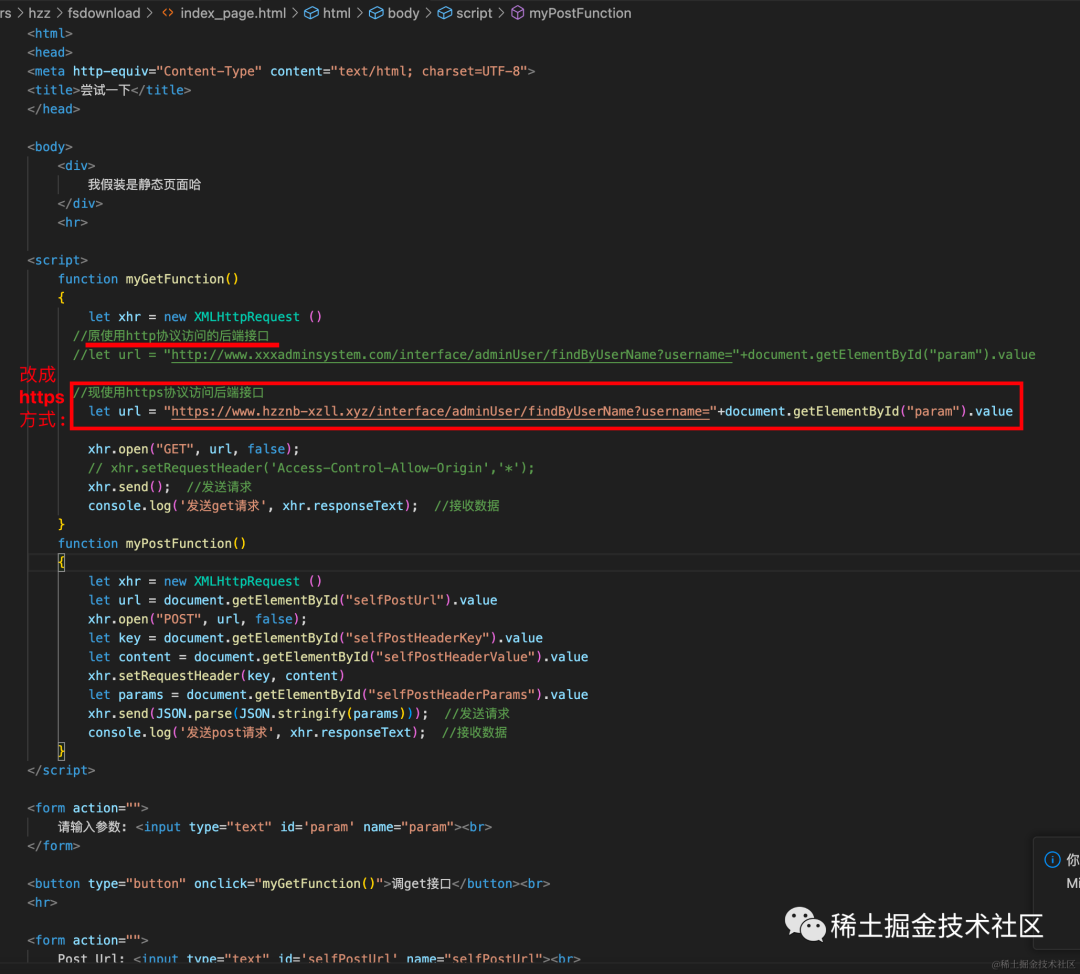This screenshot has height=974, width=1080.
Task: Click the html symbol icon in breadcrumb
Action: coord(311,13)
